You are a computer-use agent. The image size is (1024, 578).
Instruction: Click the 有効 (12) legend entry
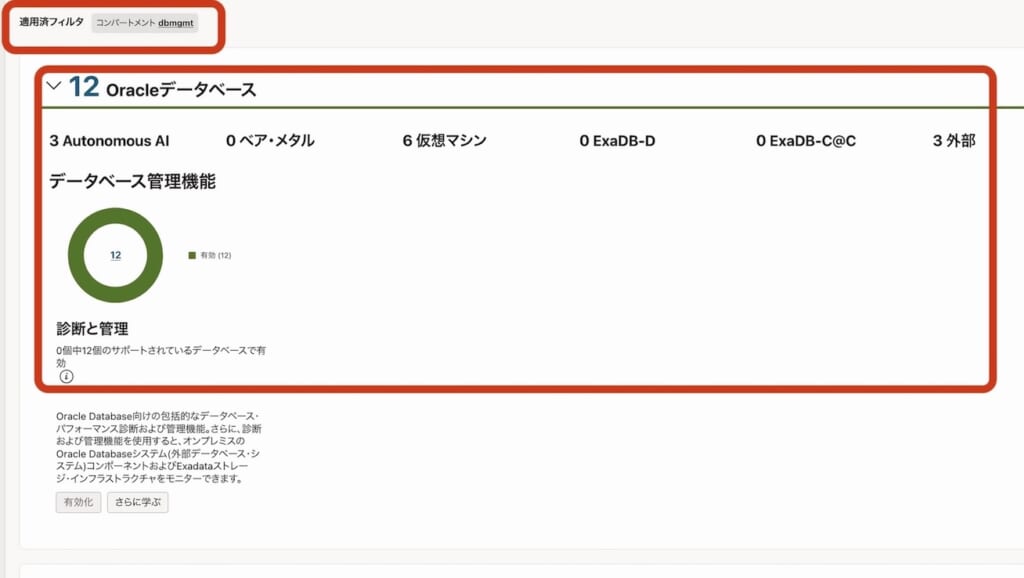[210, 255]
